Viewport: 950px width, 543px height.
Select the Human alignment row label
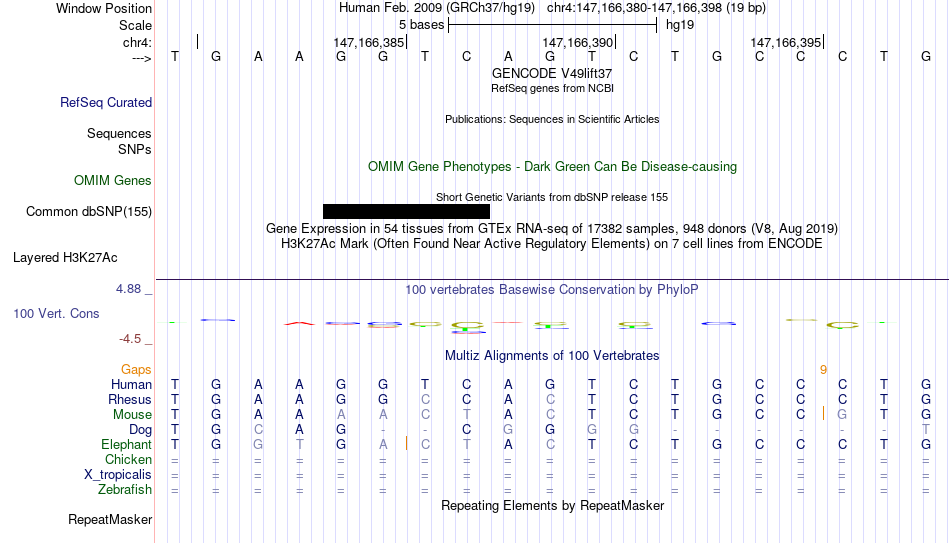click(131, 385)
